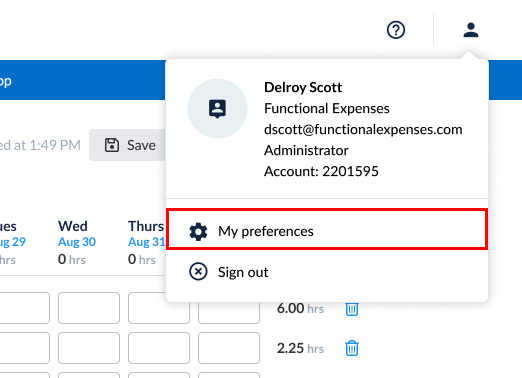Click Wednesday hours field in 2.25 hrs row
The height and width of the screenshot is (378, 522).
[89, 348]
